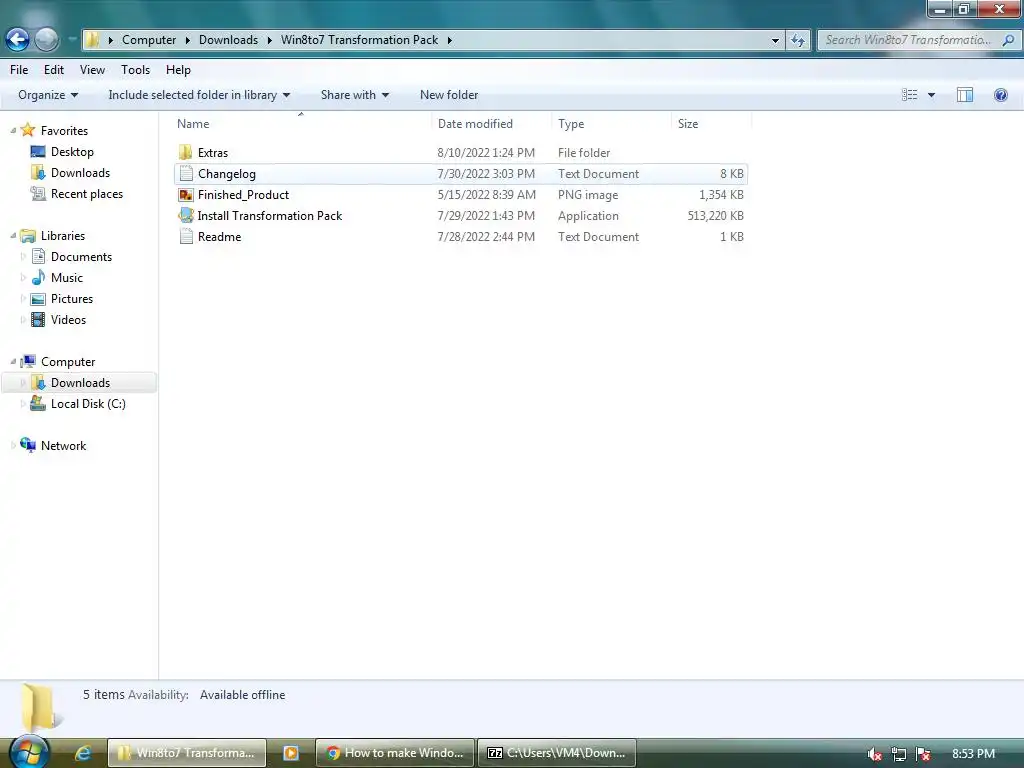This screenshot has height=768, width=1024.
Task: Click the Network icon in navigation pane
Action: 28,445
